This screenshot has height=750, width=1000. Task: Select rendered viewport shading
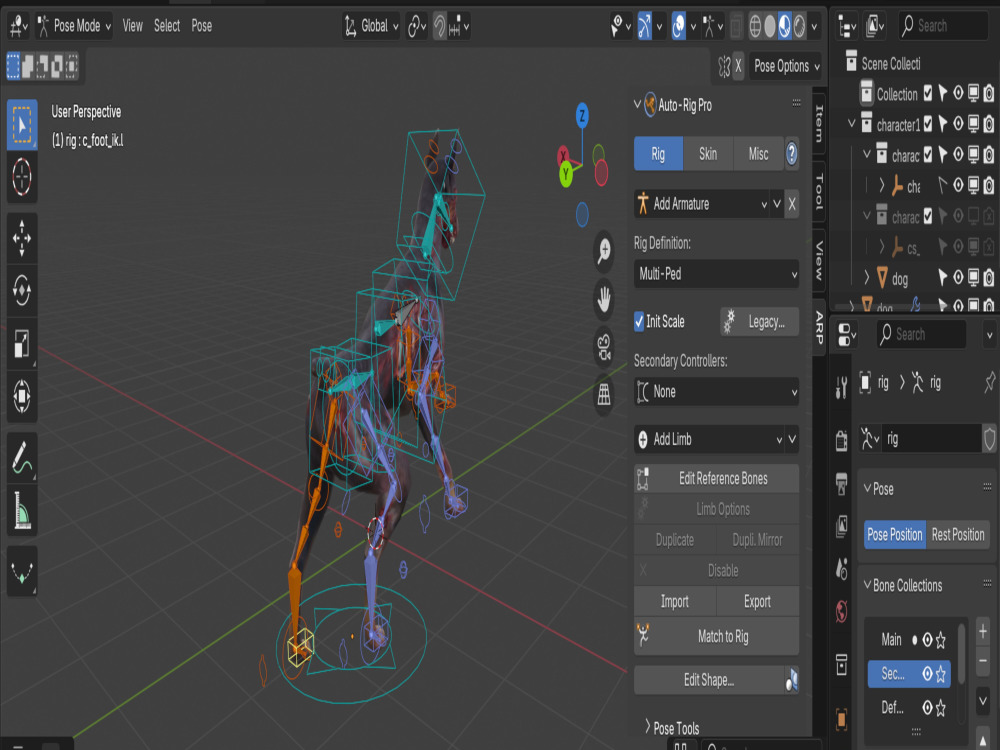click(x=799, y=26)
